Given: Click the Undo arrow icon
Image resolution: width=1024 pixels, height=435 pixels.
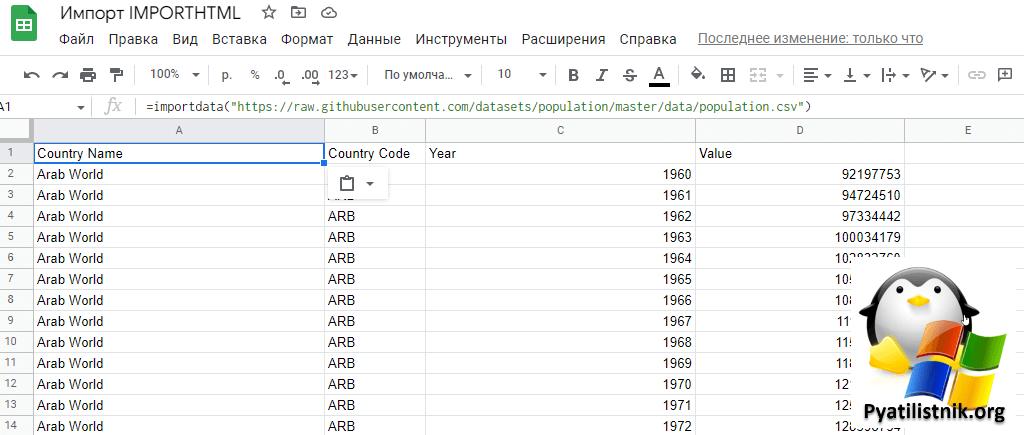Looking at the screenshot, I should click(x=32, y=75).
